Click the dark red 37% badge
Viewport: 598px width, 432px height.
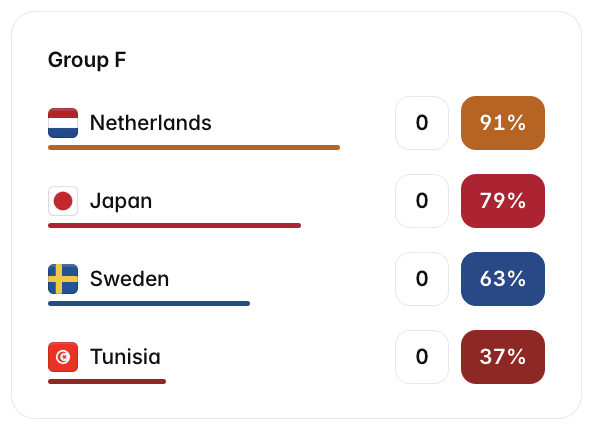(x=503, y=357)
